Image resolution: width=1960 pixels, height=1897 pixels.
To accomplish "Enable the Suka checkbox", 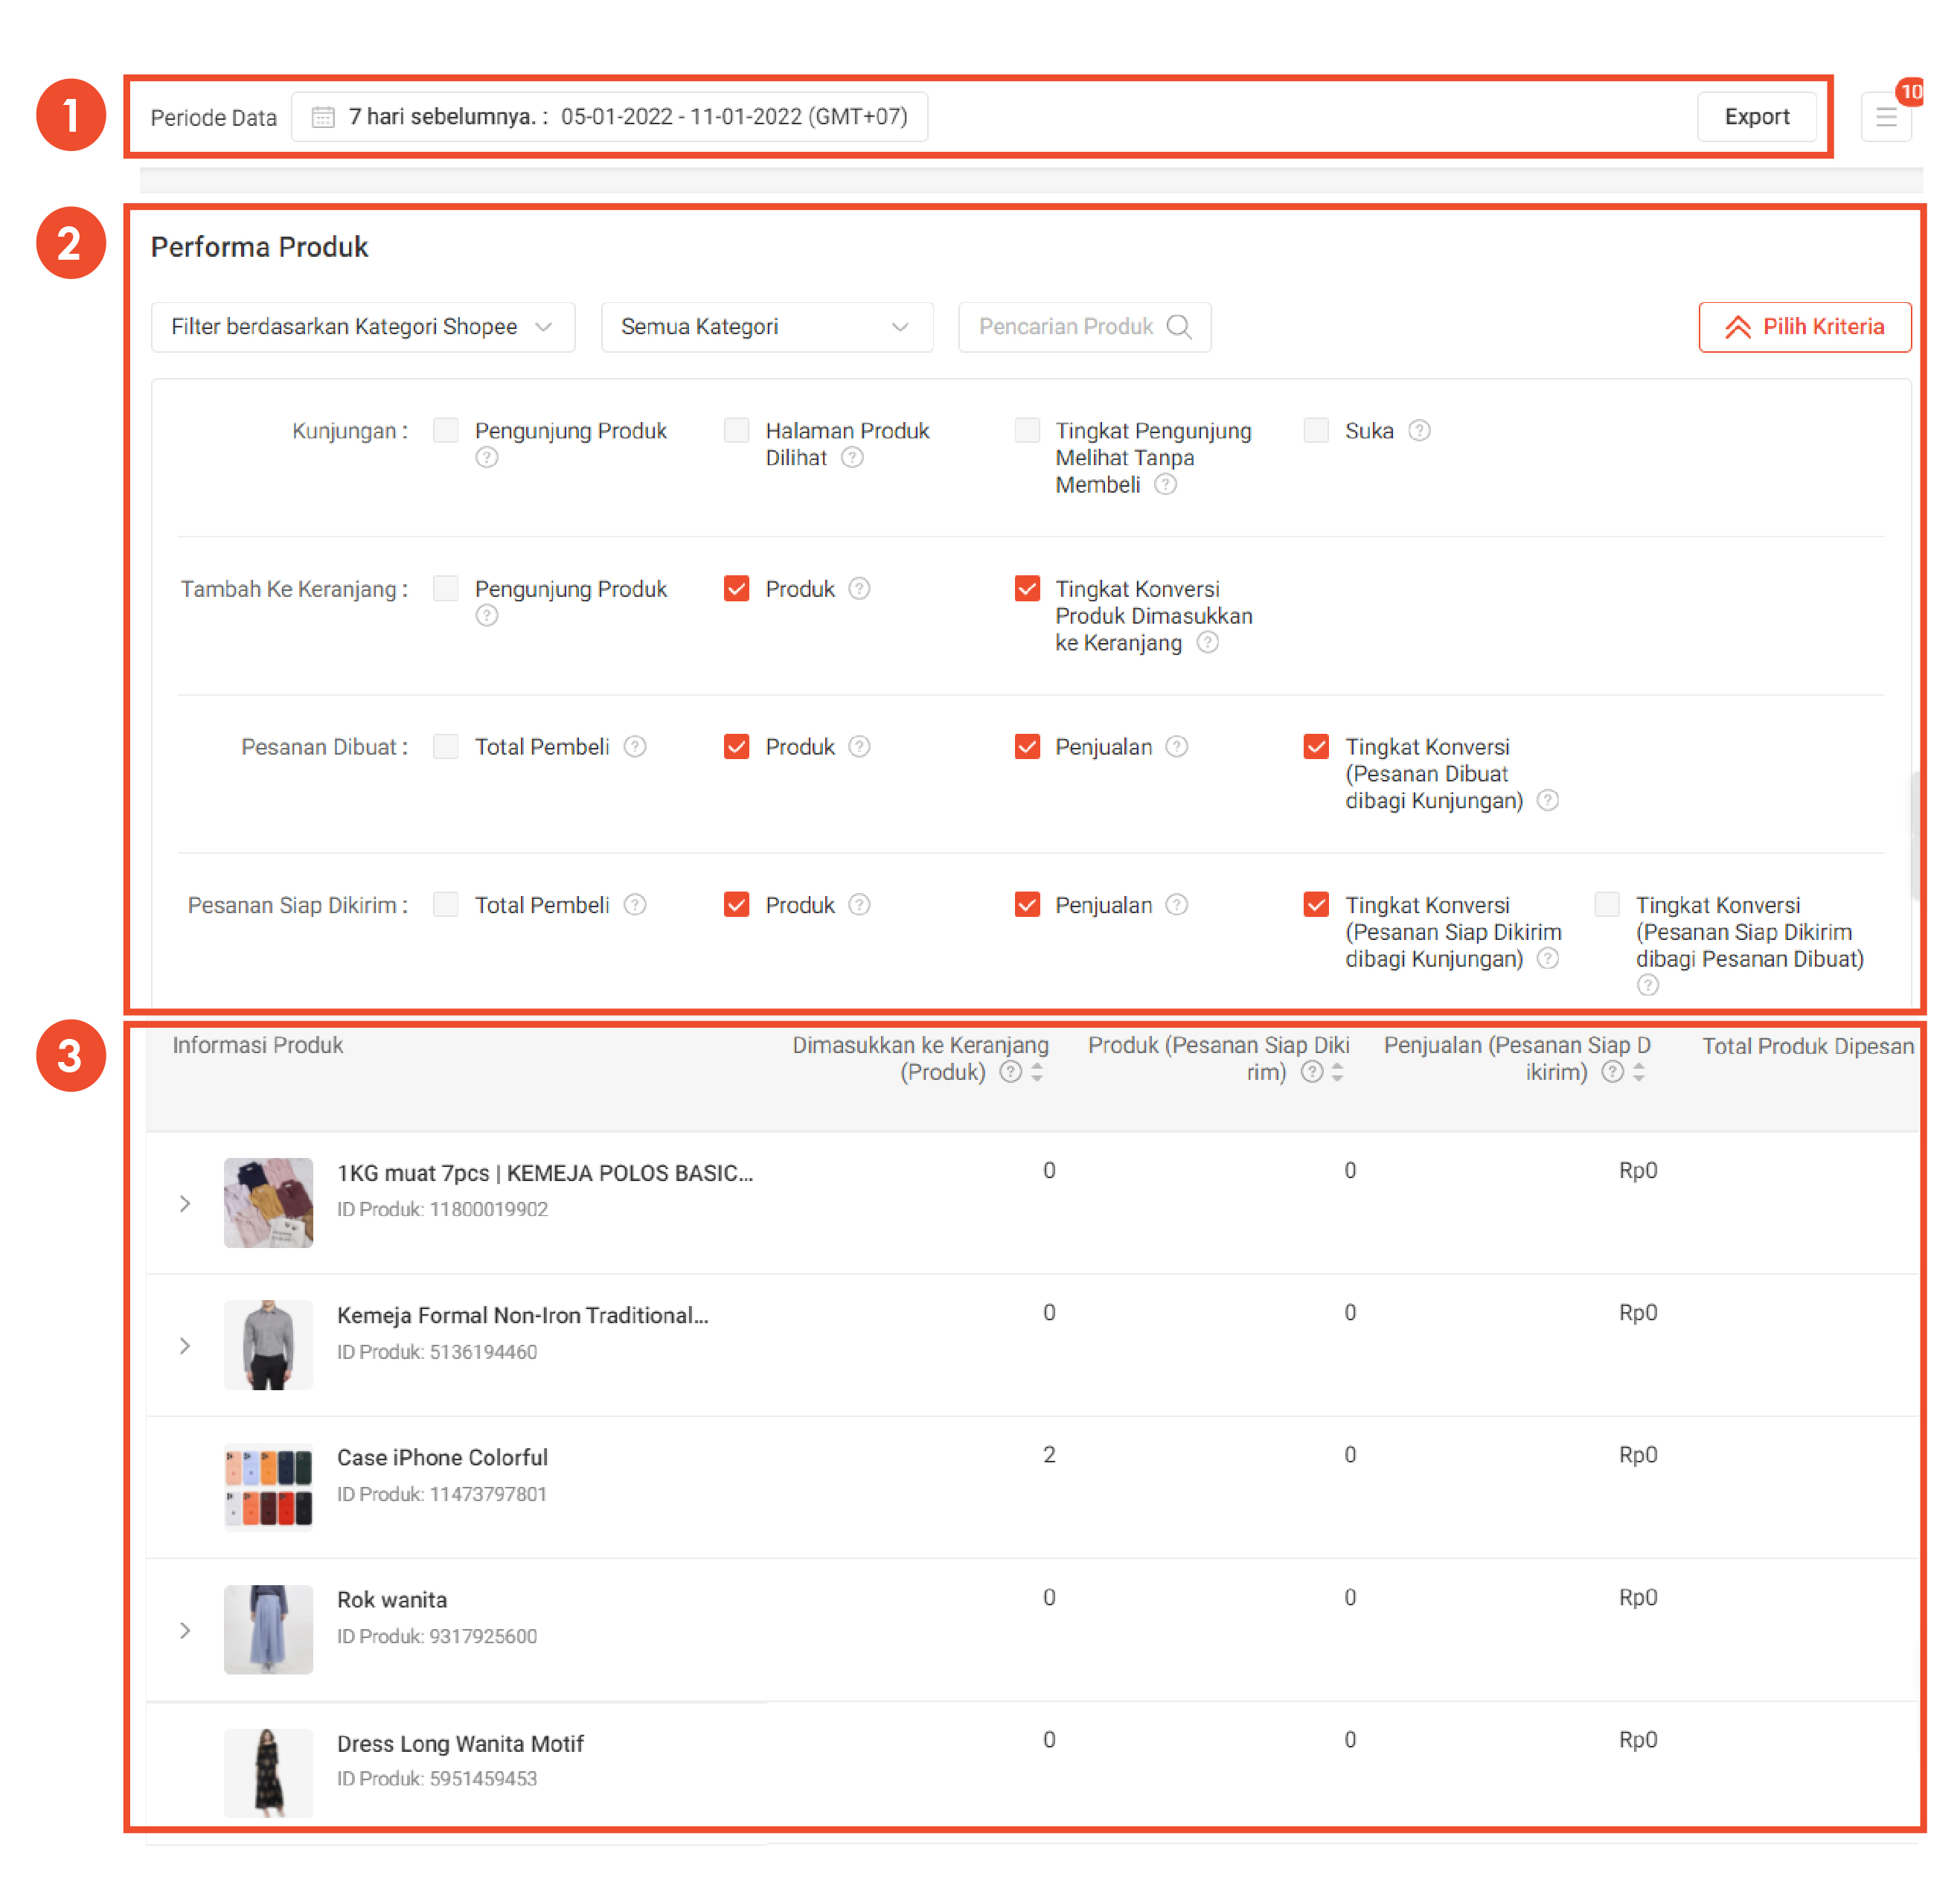I will [x=1316, y=431].
